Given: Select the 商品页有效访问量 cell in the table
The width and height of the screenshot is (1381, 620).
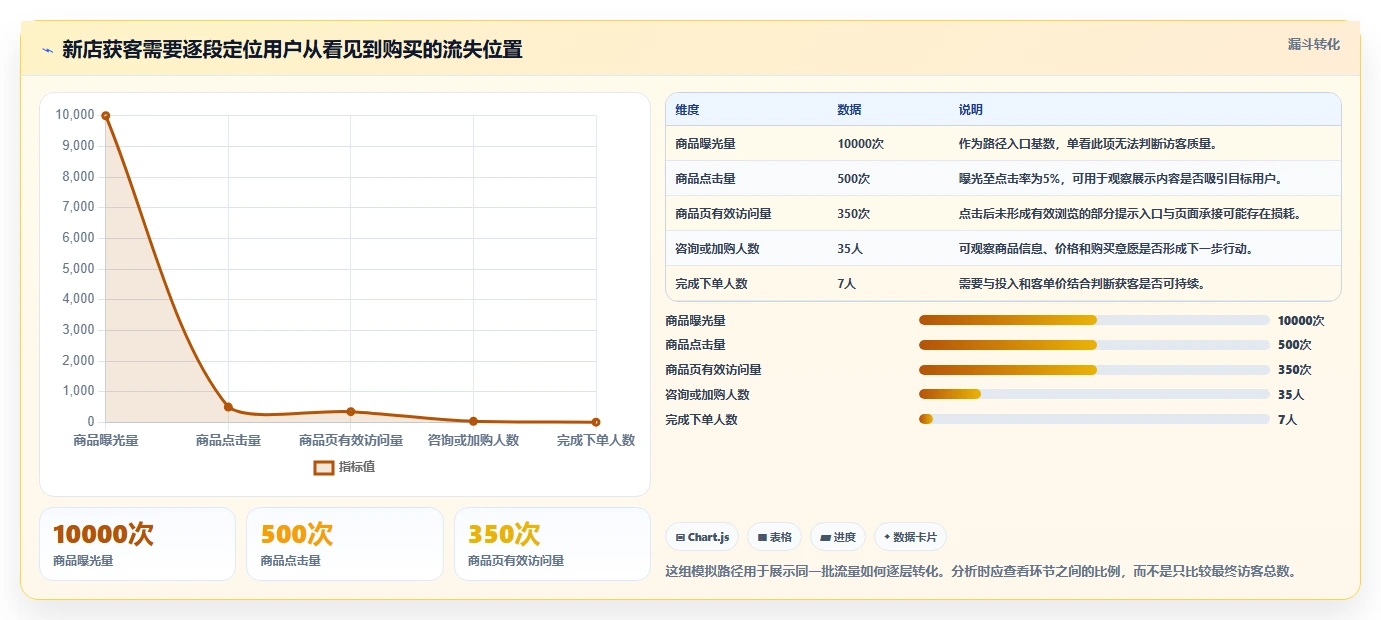Looking at the screenshot, I should (723, 214).
